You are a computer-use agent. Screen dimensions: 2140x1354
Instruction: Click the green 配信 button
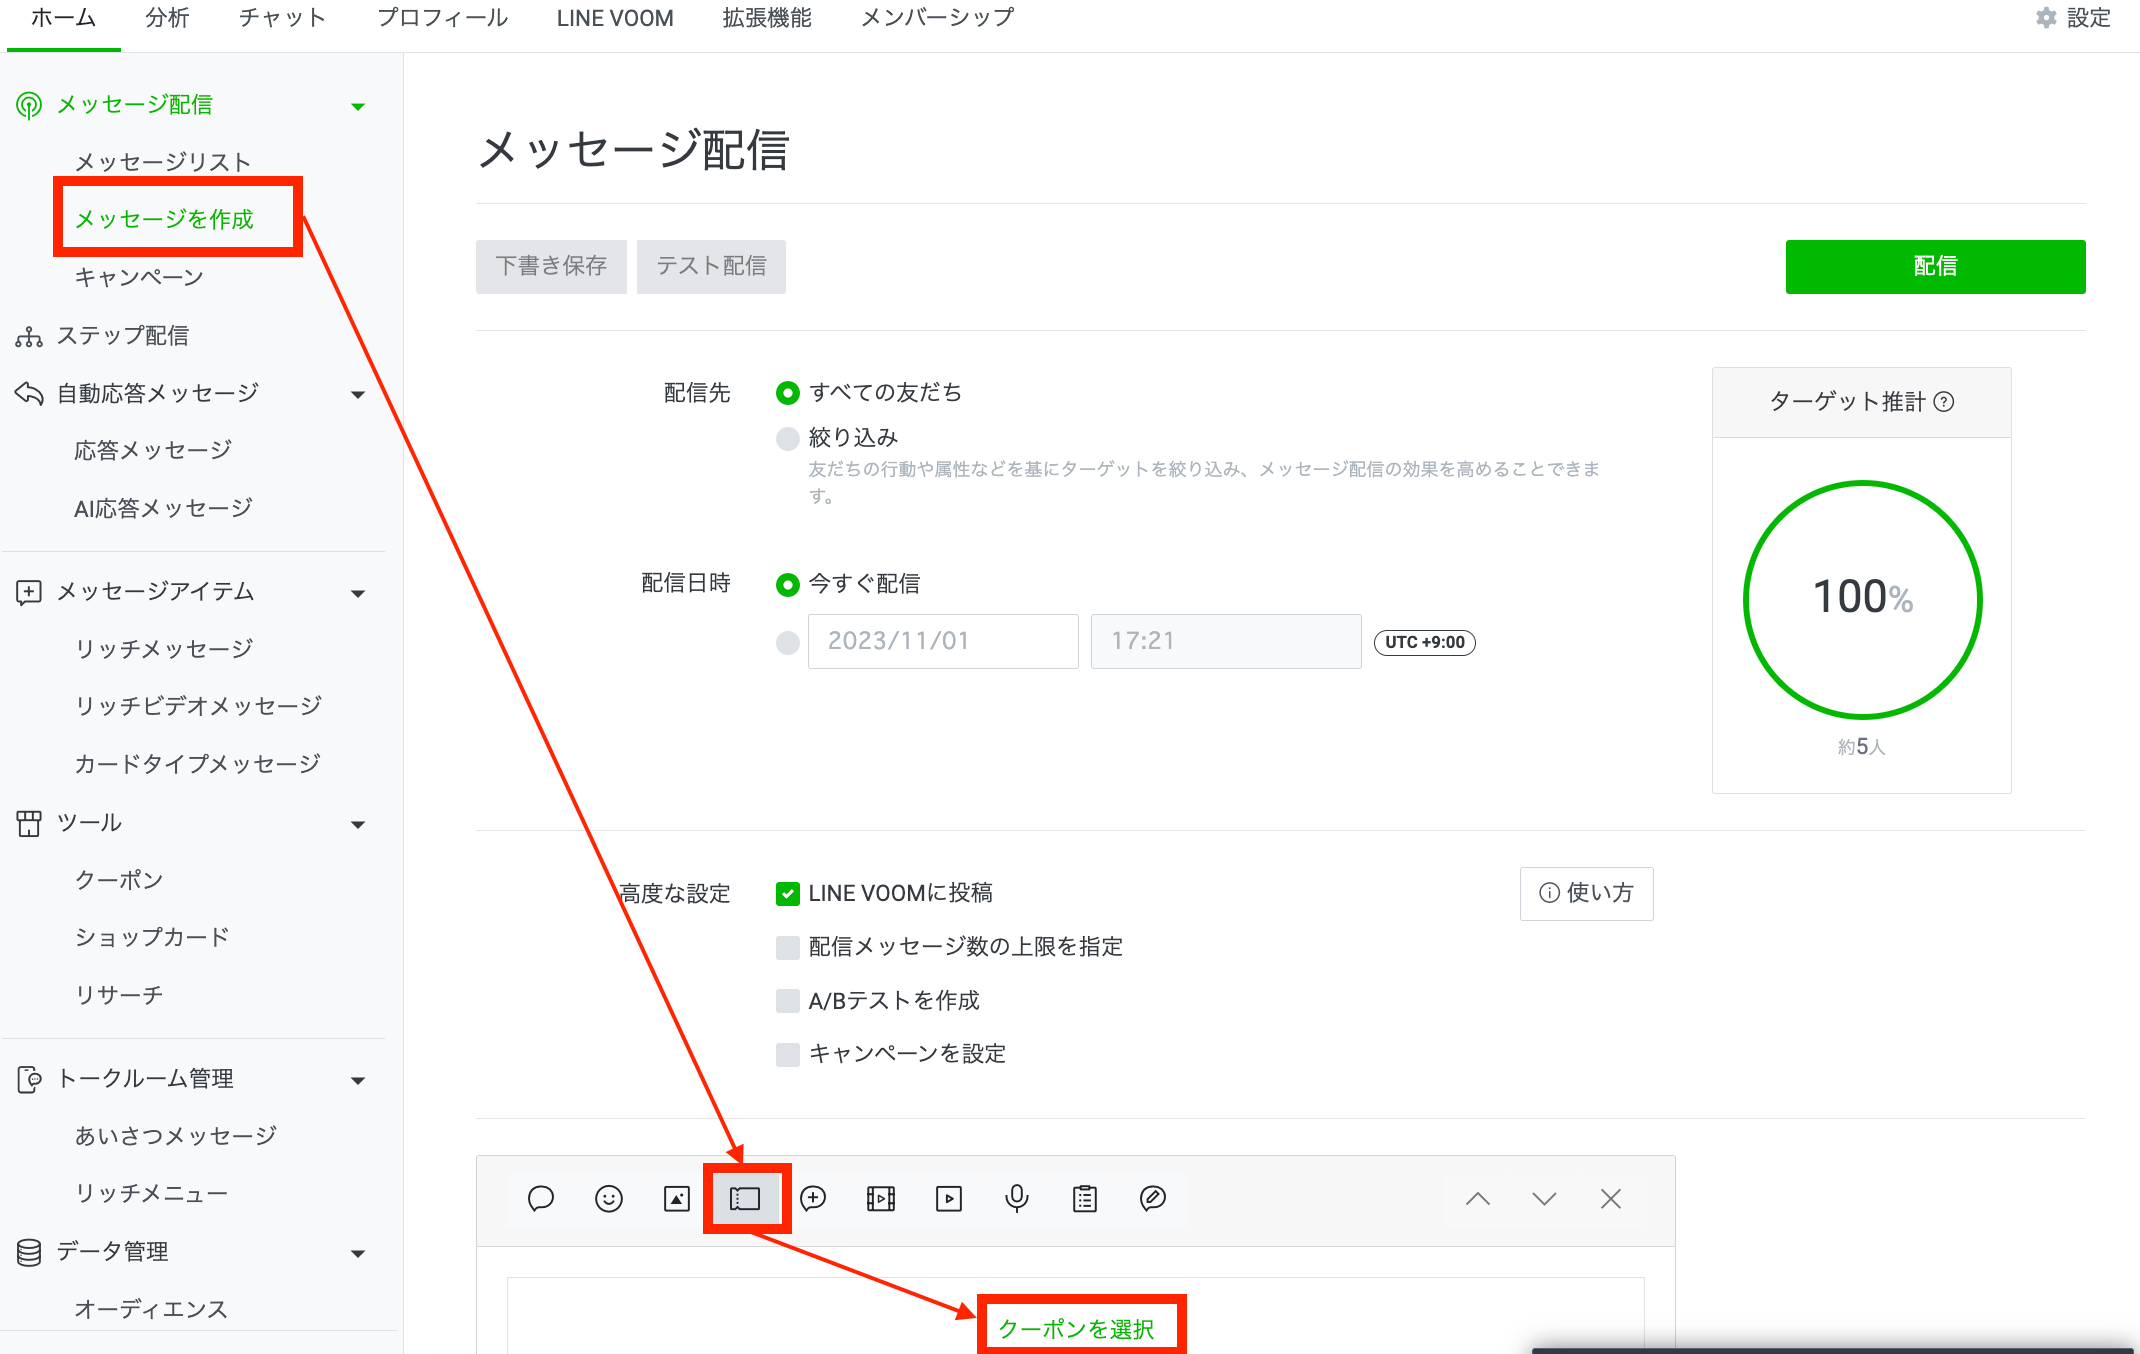[x=1935, y=266]
